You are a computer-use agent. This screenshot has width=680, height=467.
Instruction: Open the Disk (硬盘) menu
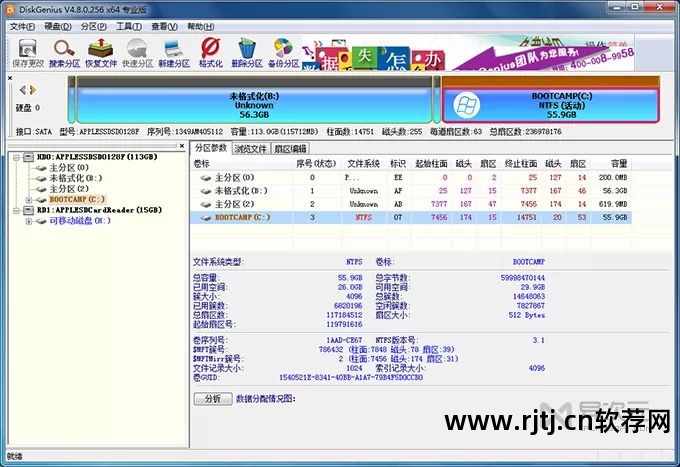[58, 26]
